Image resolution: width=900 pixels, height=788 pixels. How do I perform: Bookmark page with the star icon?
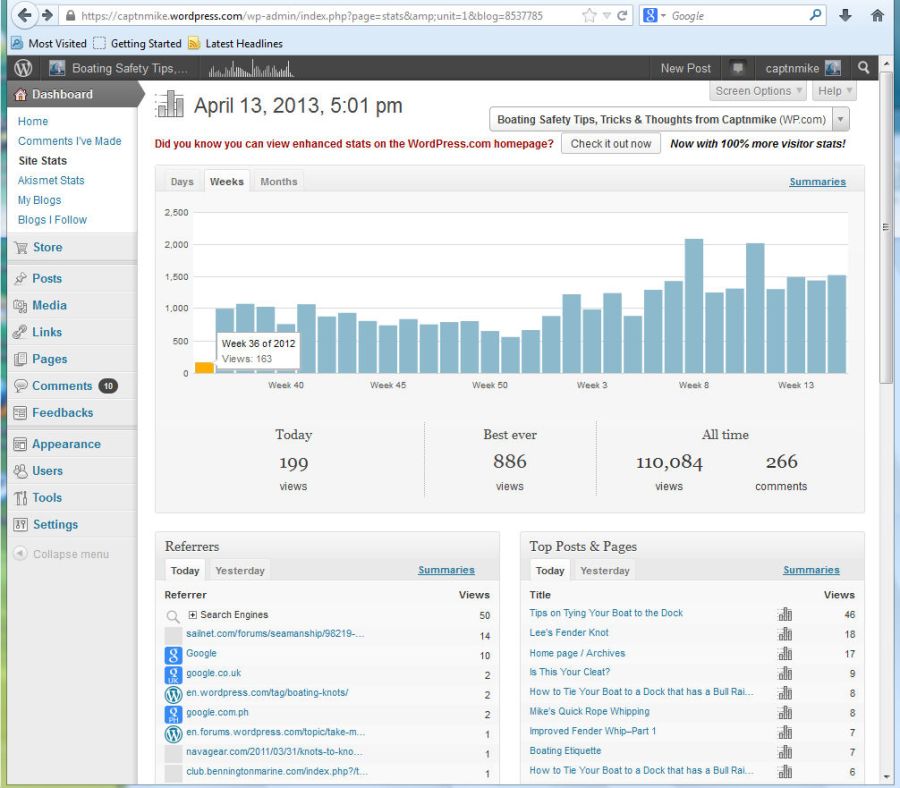(590, 16)
